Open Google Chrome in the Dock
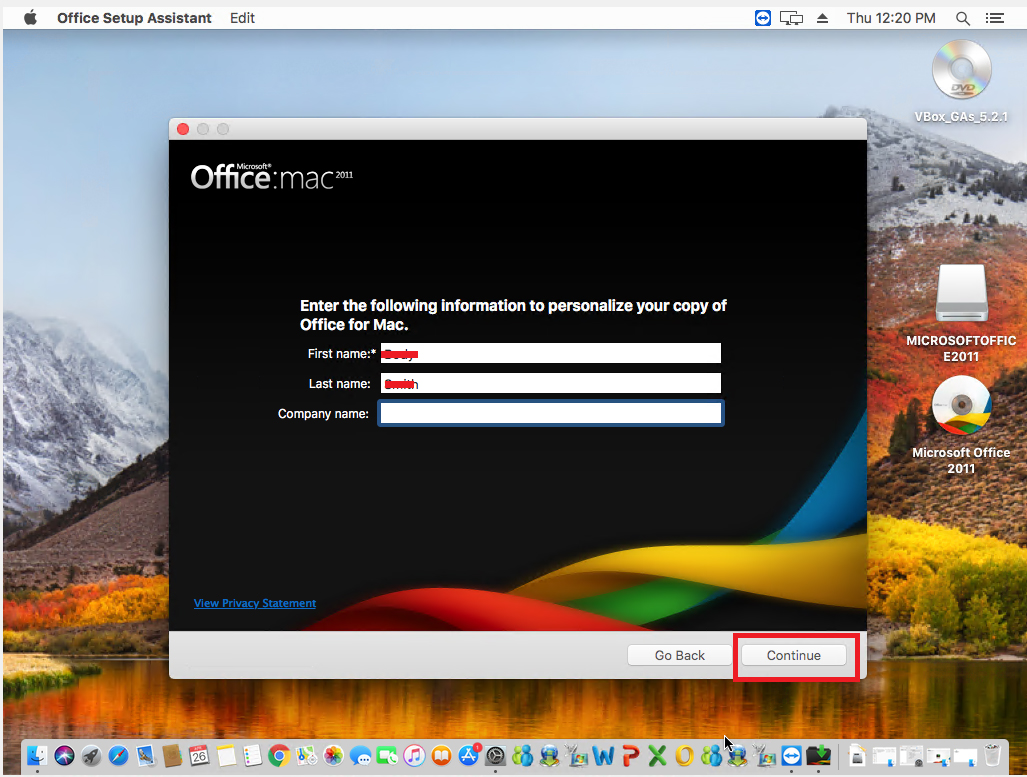The width and height of the screenshot is (1027, 777). (x=280, y=755)
